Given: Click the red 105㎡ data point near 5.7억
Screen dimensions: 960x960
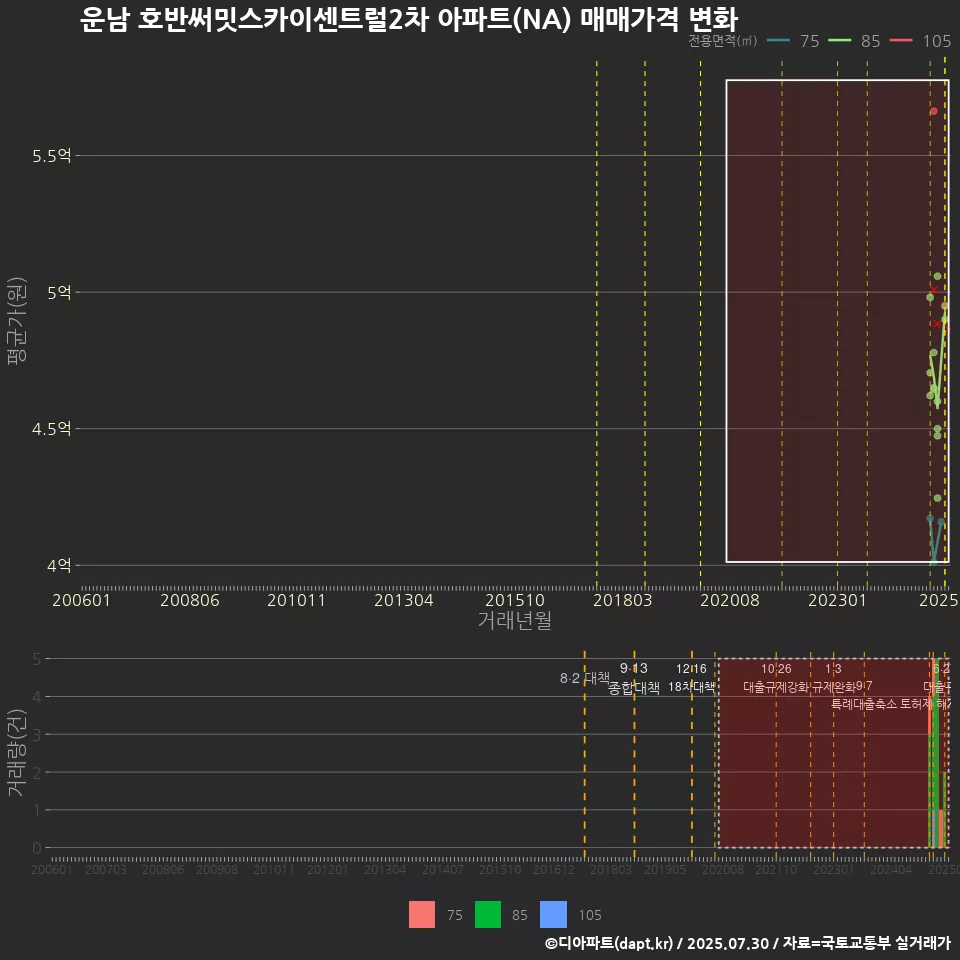Looking at the screenshot, I should [934, 111].
